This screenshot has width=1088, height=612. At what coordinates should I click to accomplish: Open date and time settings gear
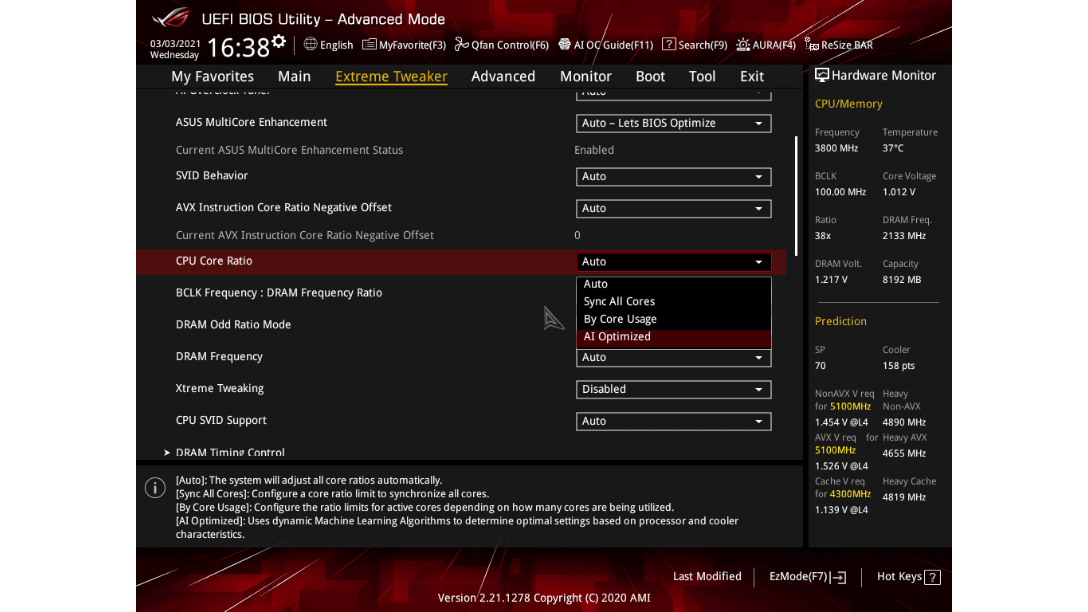tap(279, 42)
